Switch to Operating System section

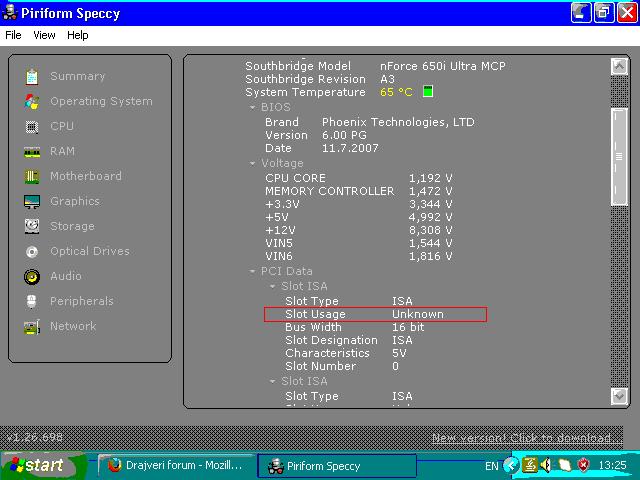(101, 101)
